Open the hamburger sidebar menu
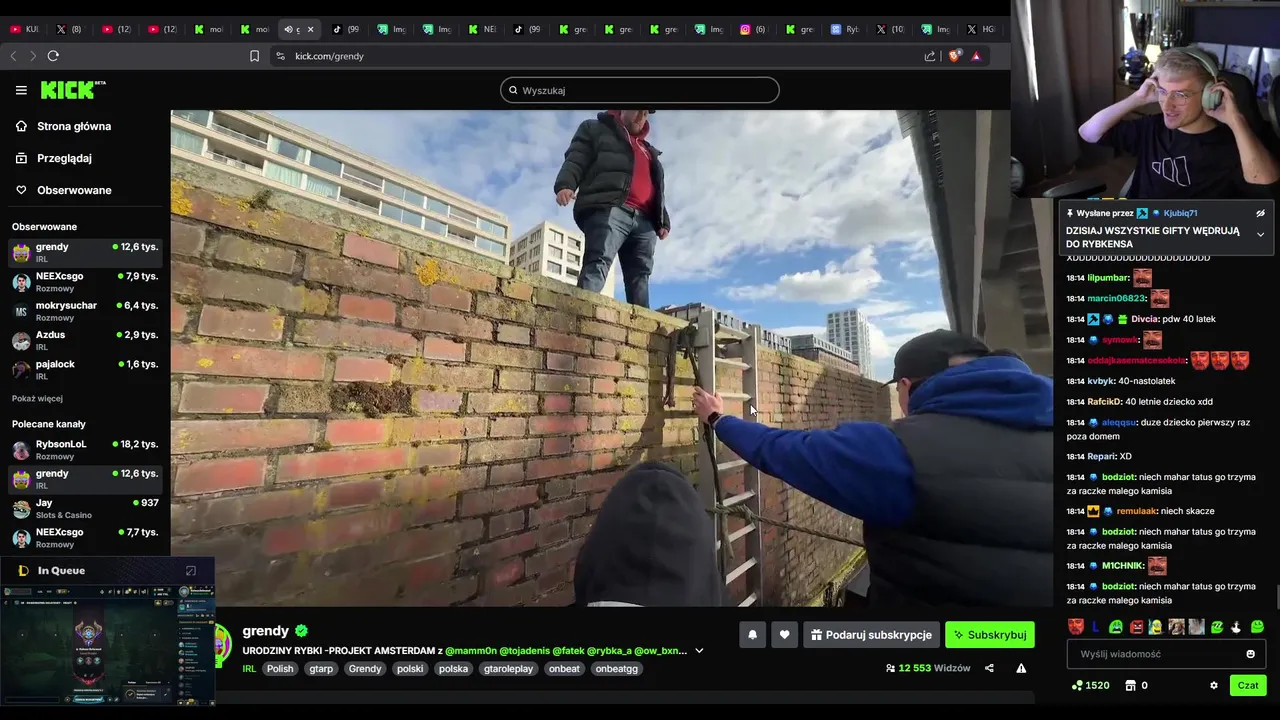This screenshot has height=720, width=1280. pyautogui.click(x=21, y=90)
